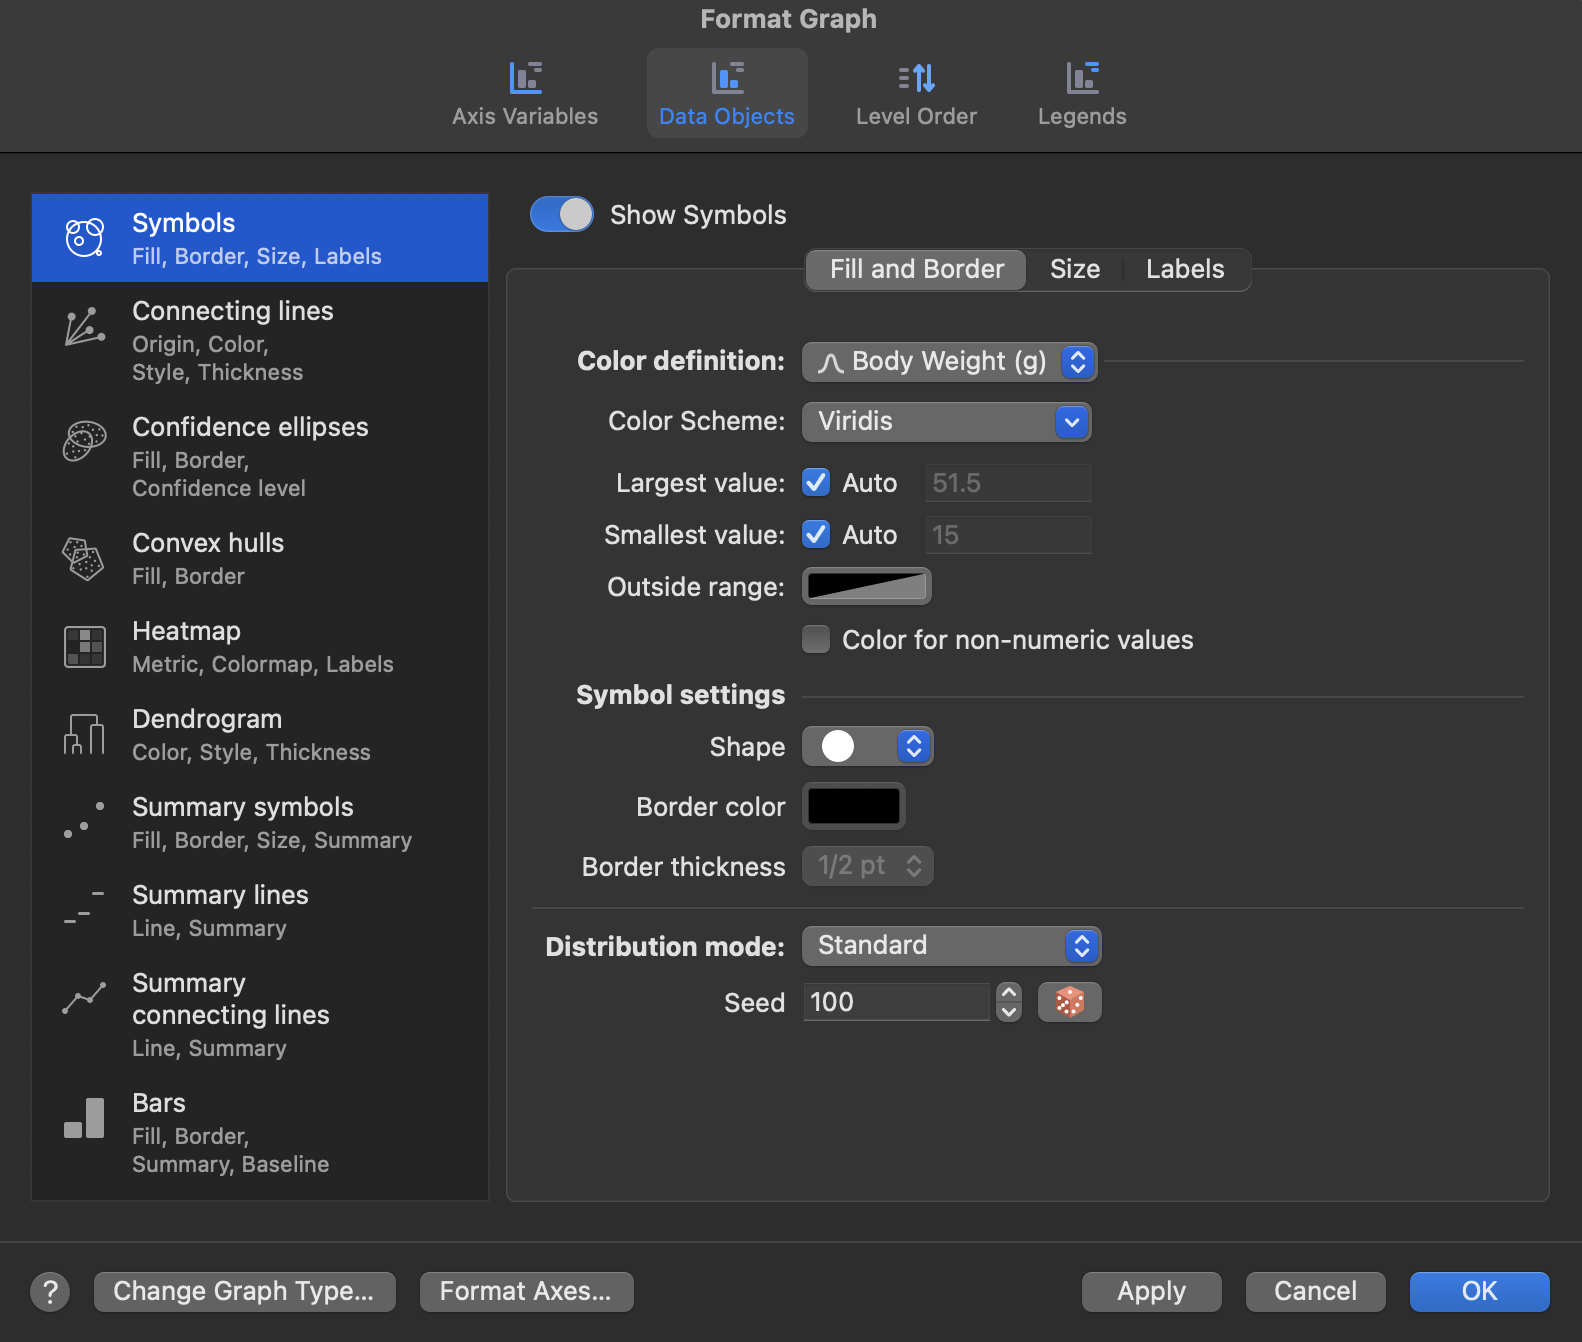
Task: Click the Largest value 51.5 field
Action: [x=1008, y=483]
